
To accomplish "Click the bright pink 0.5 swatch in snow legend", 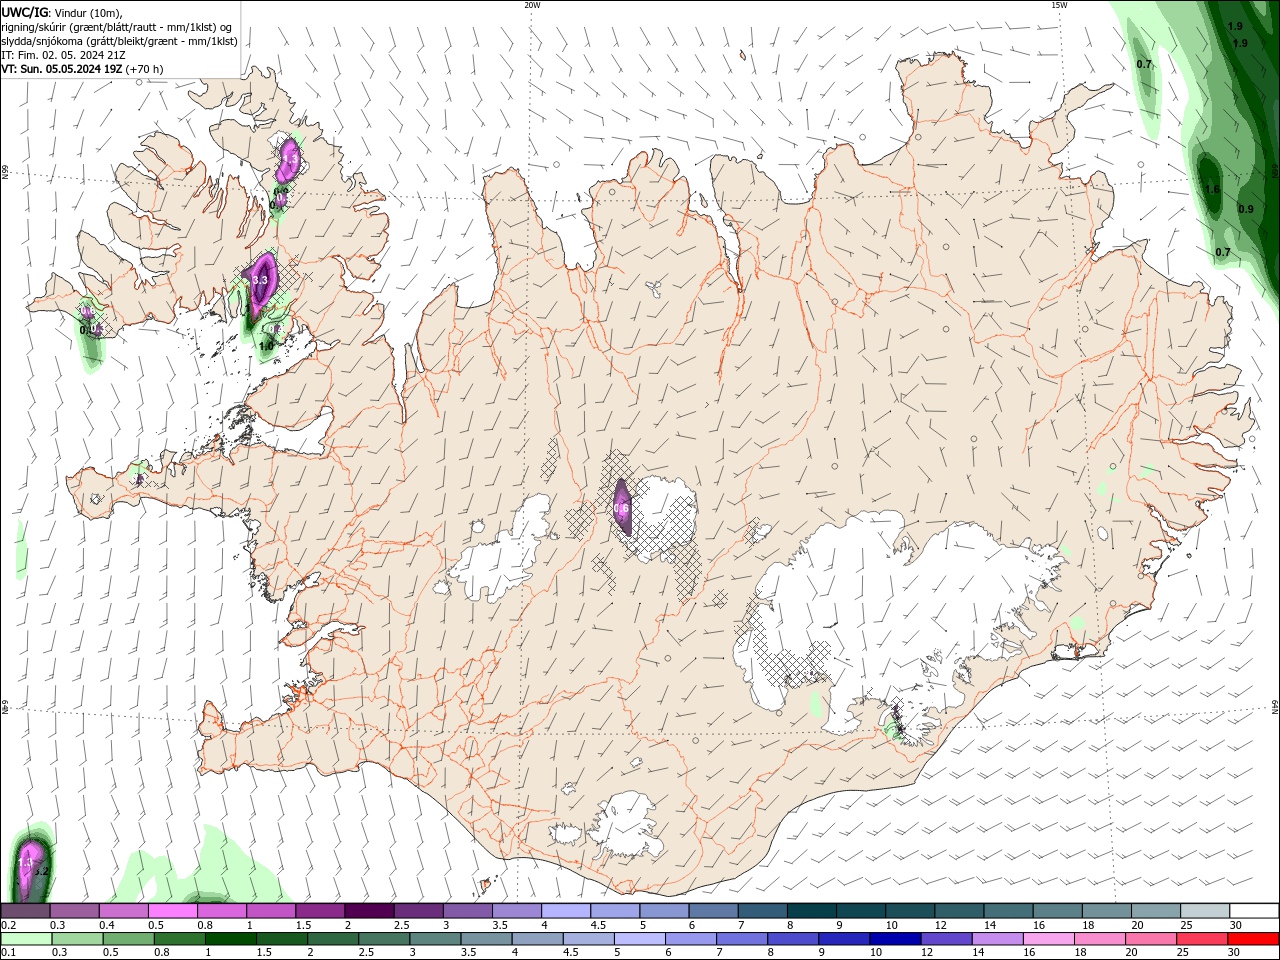I will 172,911.
